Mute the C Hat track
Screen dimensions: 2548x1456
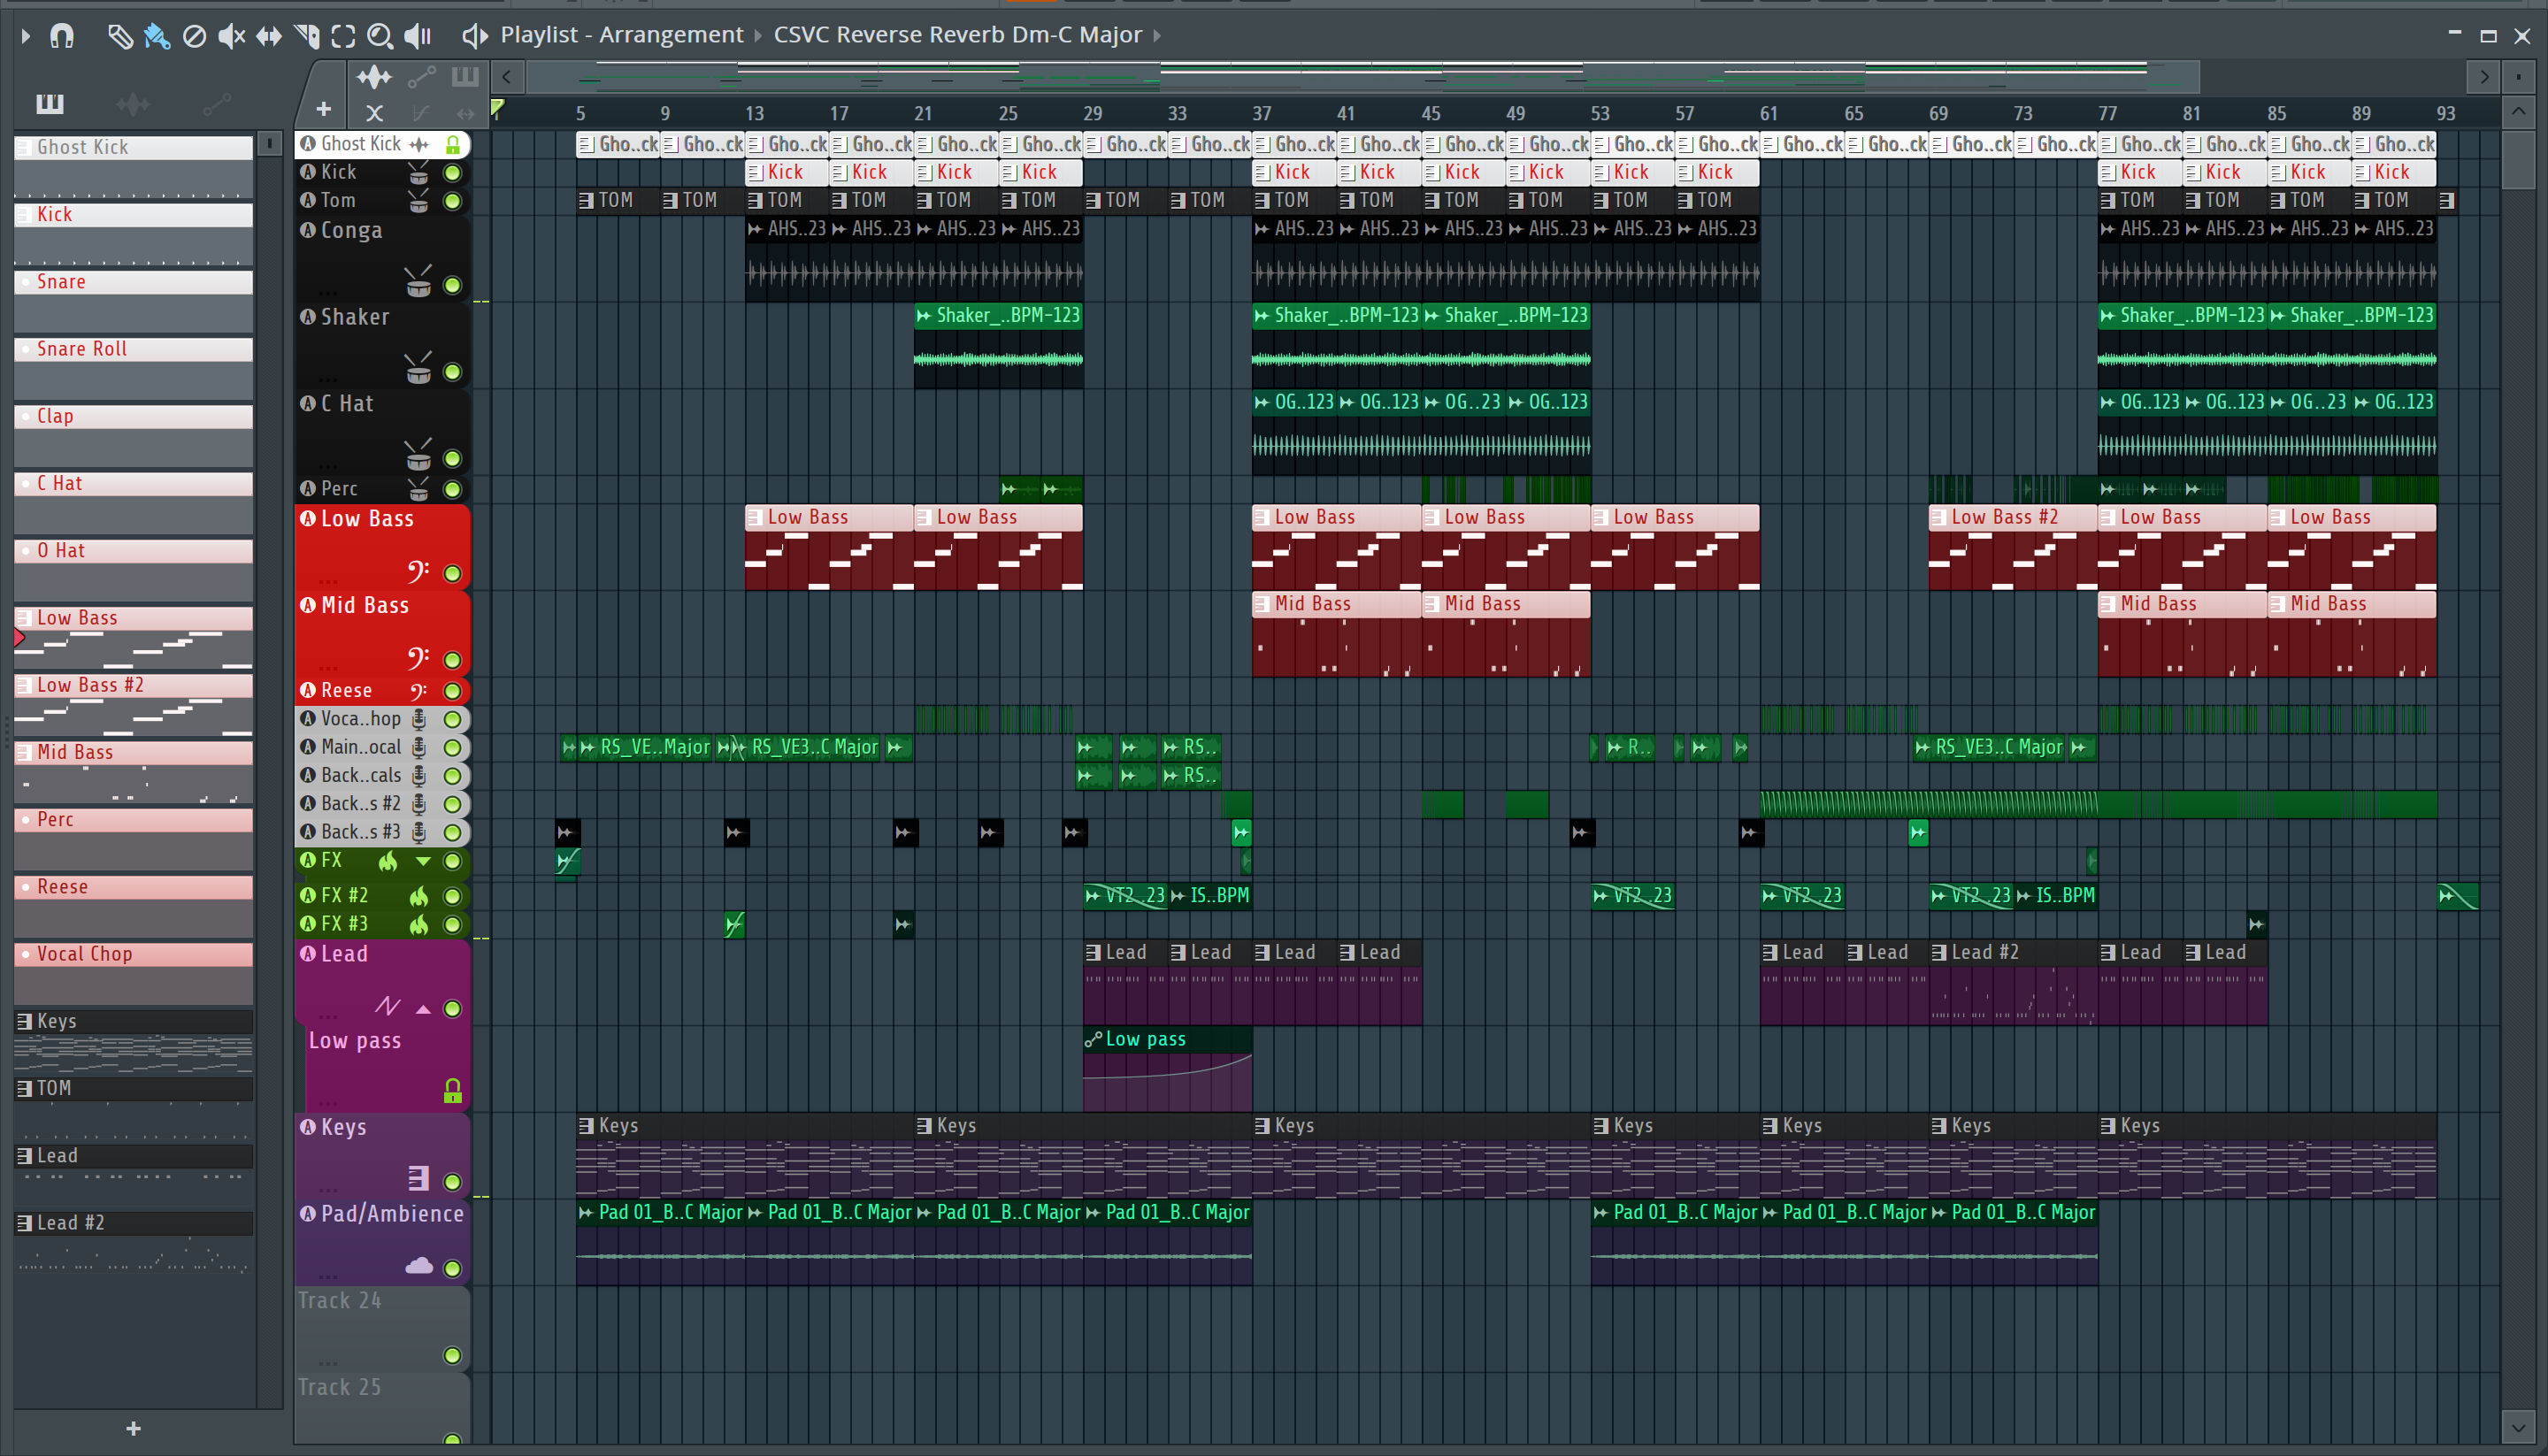(452, 459)
